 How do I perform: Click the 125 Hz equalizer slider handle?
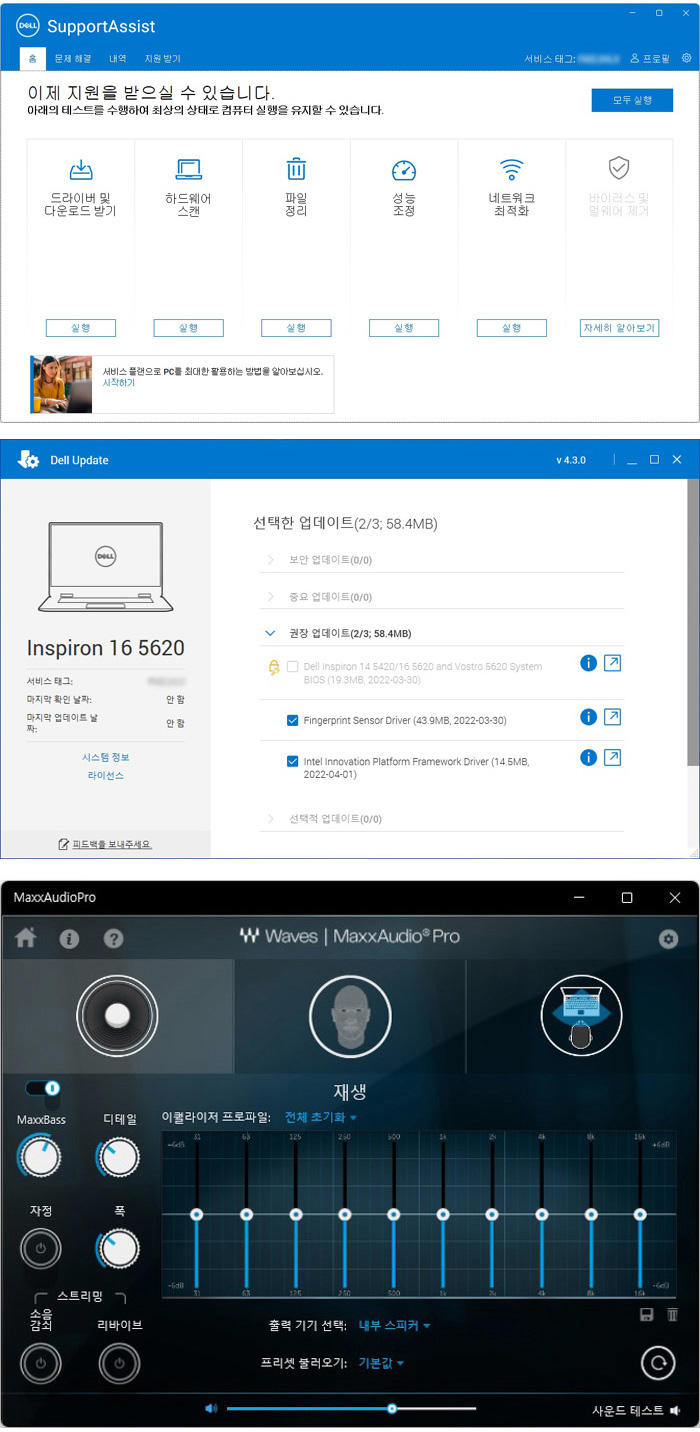(x=295, y=1214)
